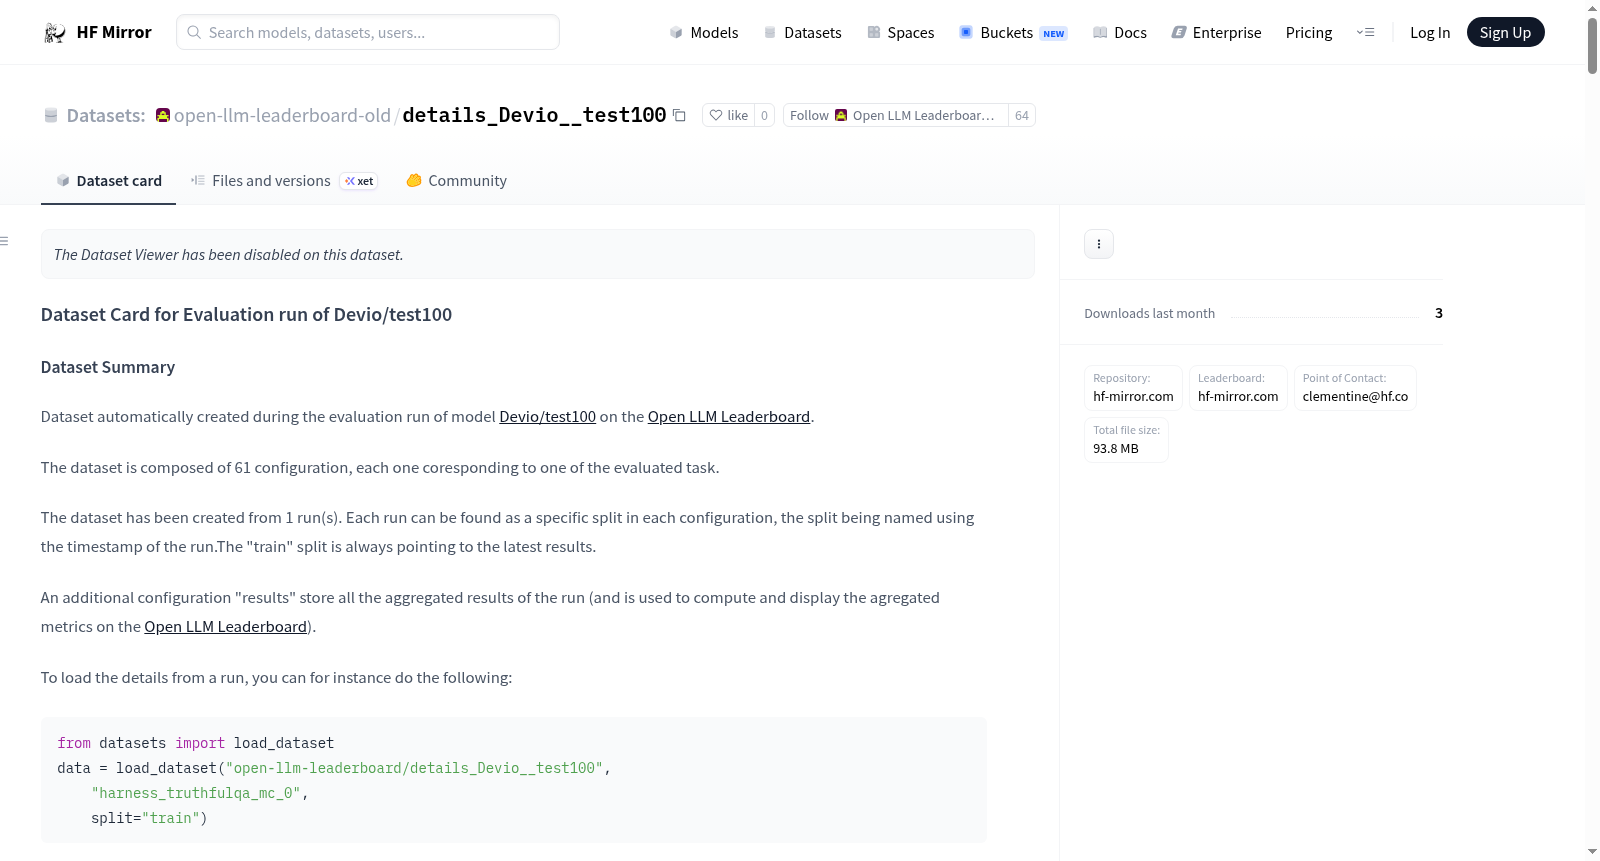Click the Buckets nav icon

tap(966, 32)
